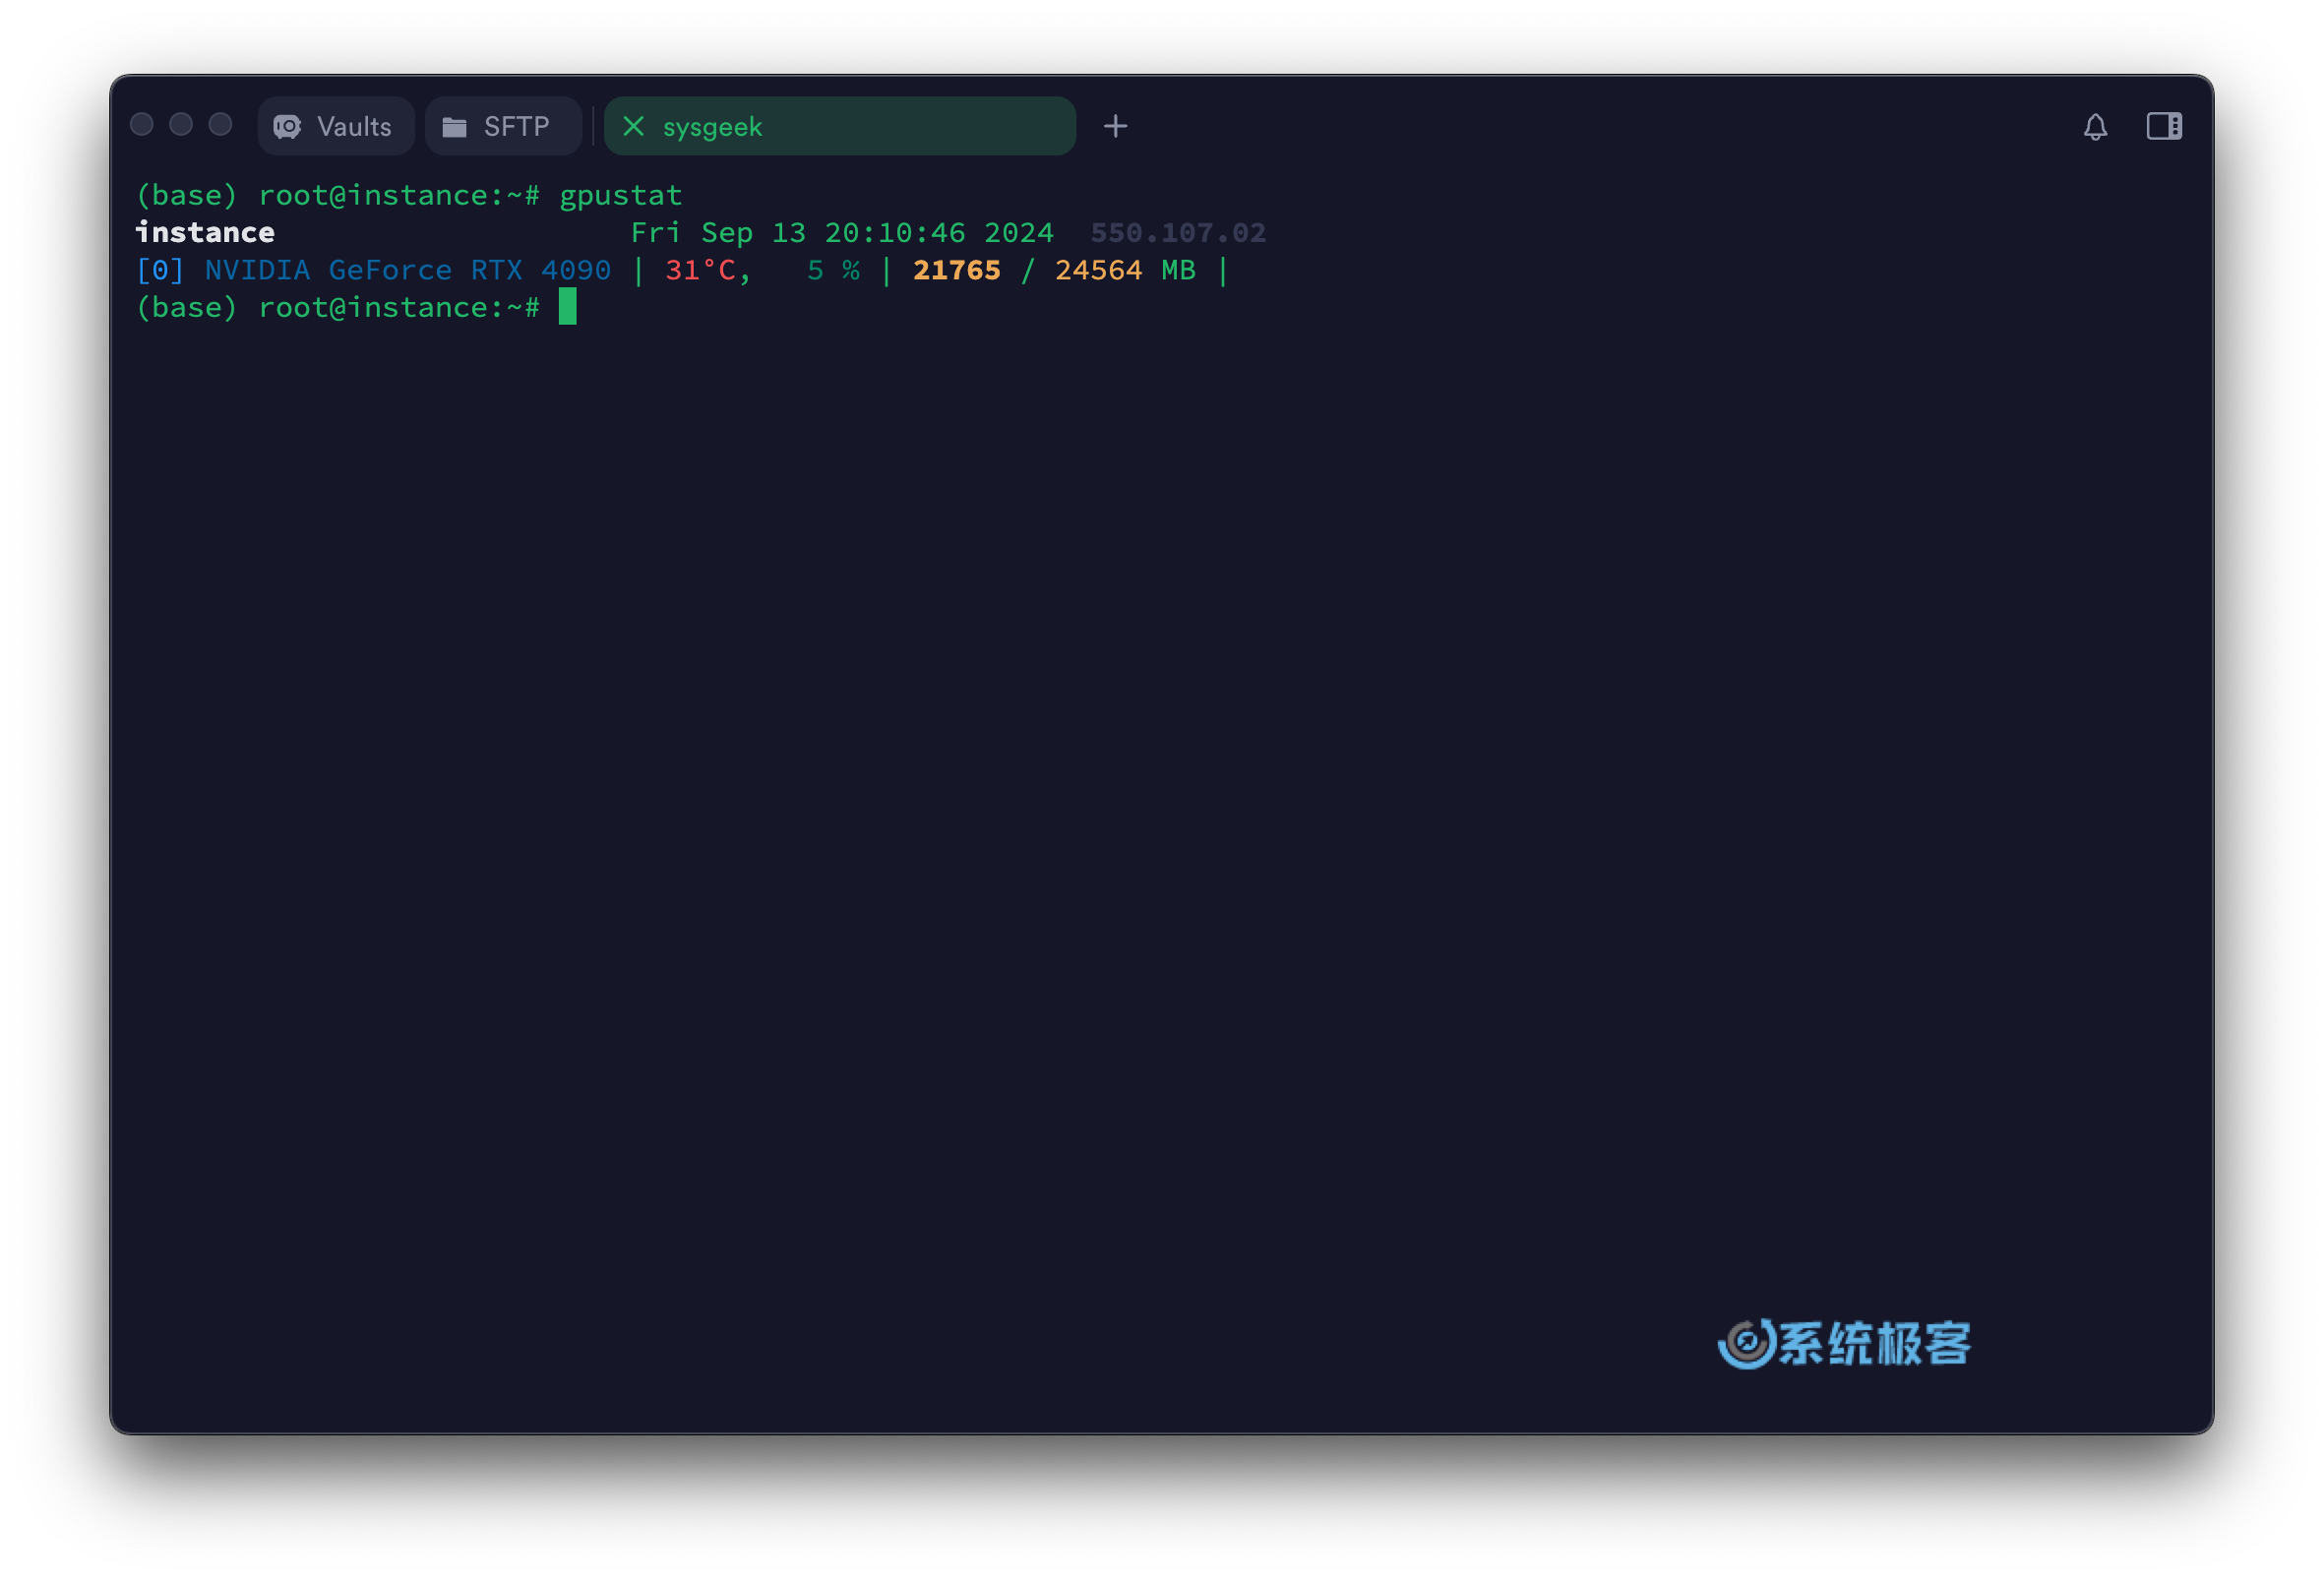Click 'NVIDIA GeForce RTX 4090' text

407,270
